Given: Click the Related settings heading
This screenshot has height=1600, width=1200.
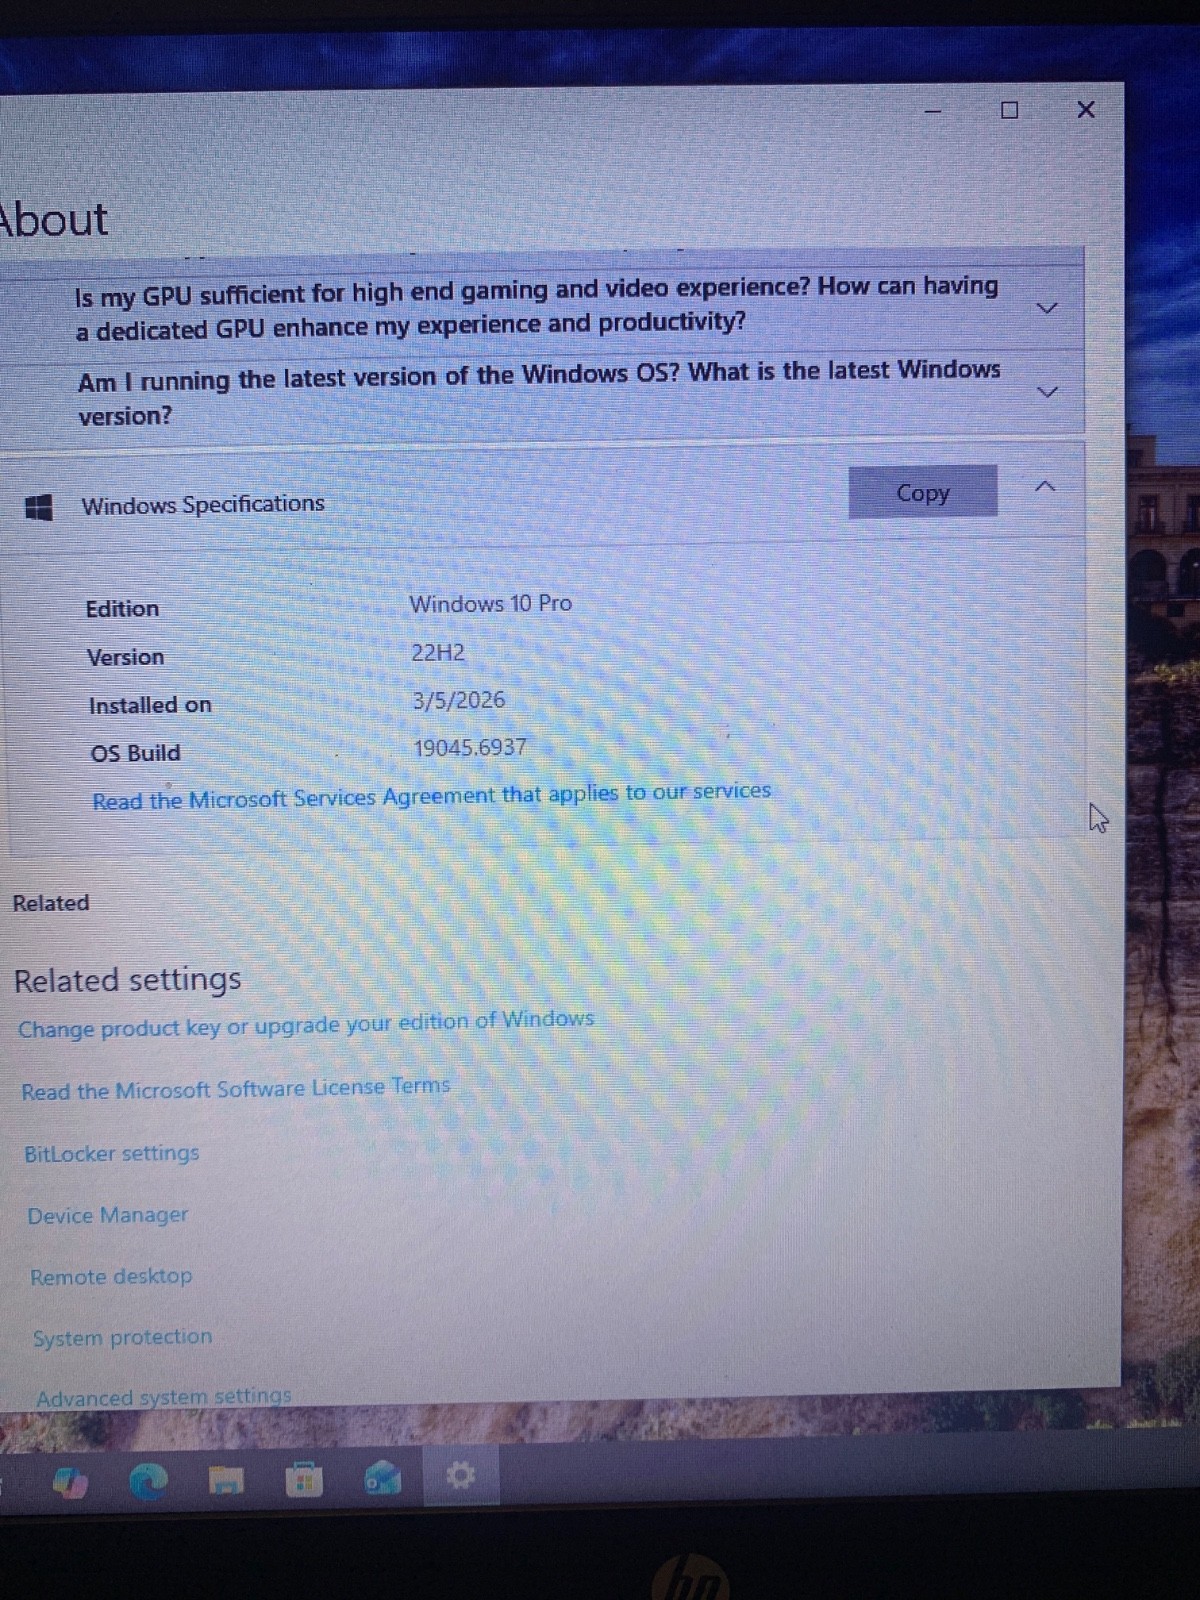Looking at the screenshot, I should click(x=127, y=979).
